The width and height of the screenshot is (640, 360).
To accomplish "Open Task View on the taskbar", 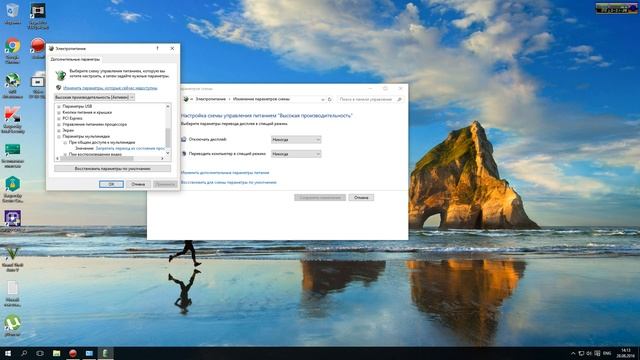I will [40, 353].
